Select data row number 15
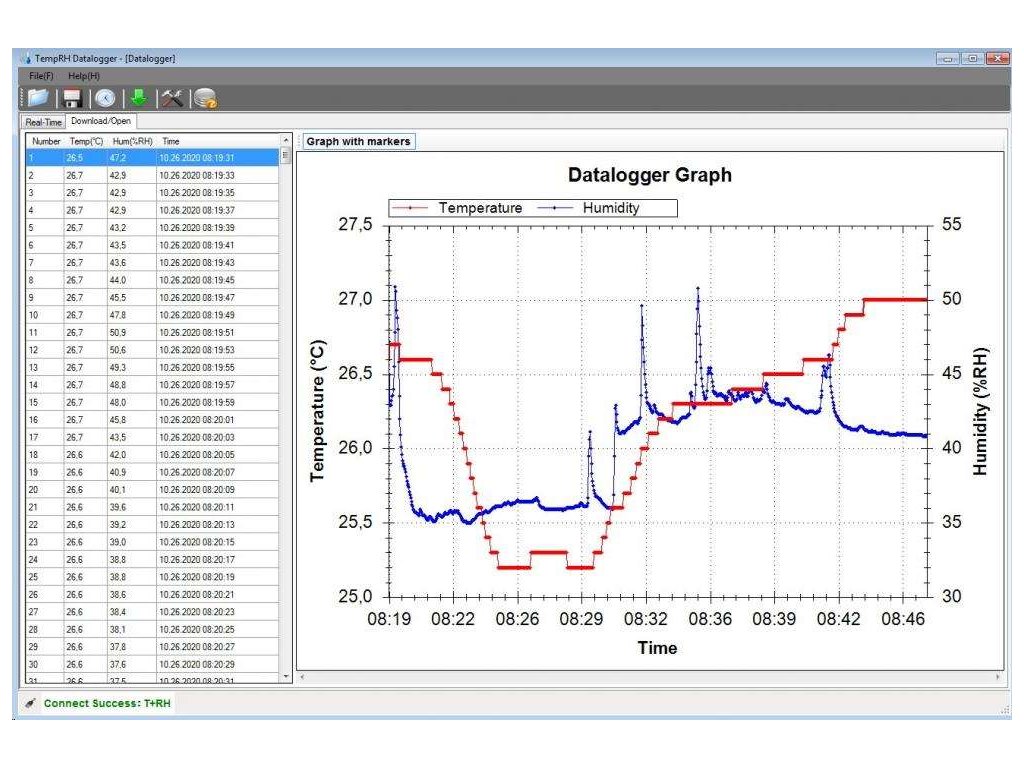1024x768 pixels. [150, 402]
